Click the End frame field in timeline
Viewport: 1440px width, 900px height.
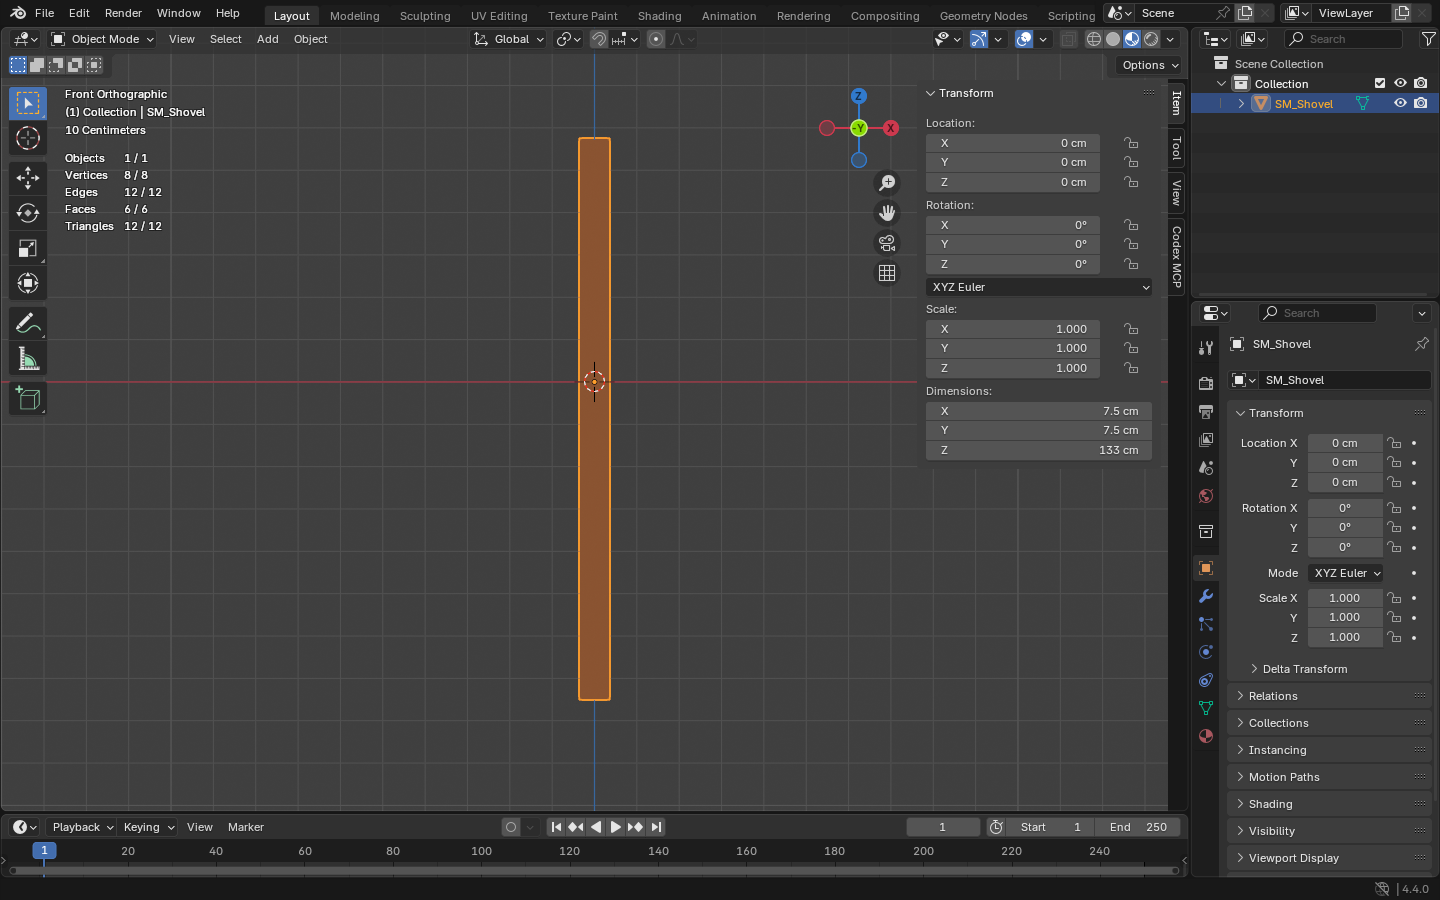coord(1138,827)
